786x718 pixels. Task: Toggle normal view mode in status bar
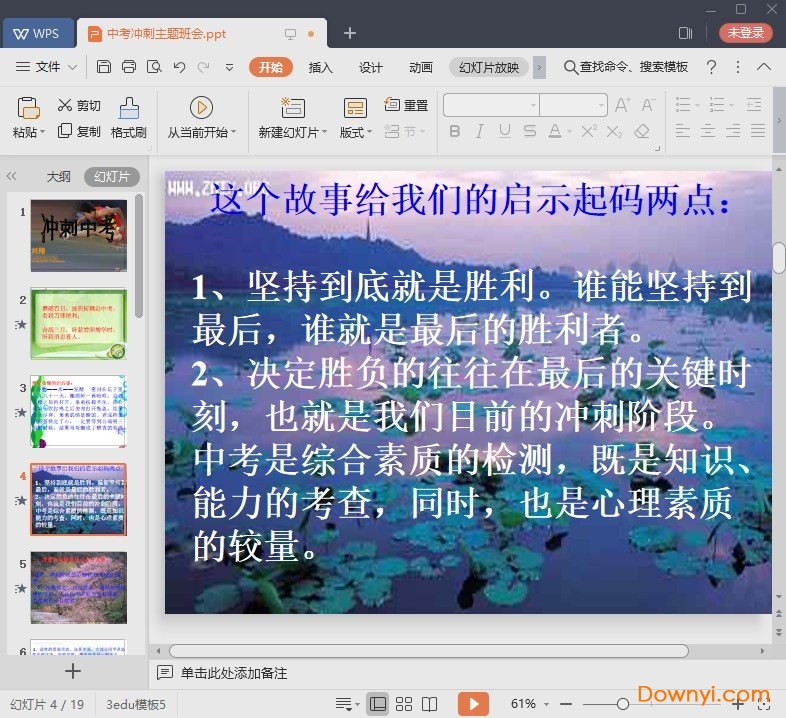pos(378,704)
